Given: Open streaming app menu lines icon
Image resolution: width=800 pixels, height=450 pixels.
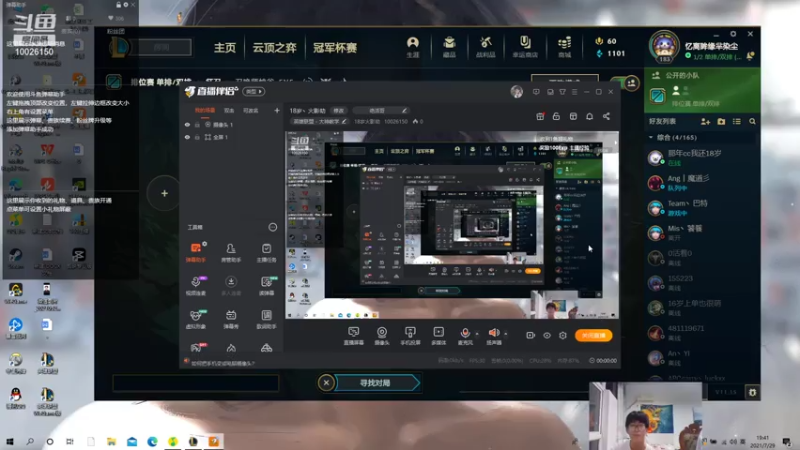Looking at the screenshot, I should (x=574, y=92).
